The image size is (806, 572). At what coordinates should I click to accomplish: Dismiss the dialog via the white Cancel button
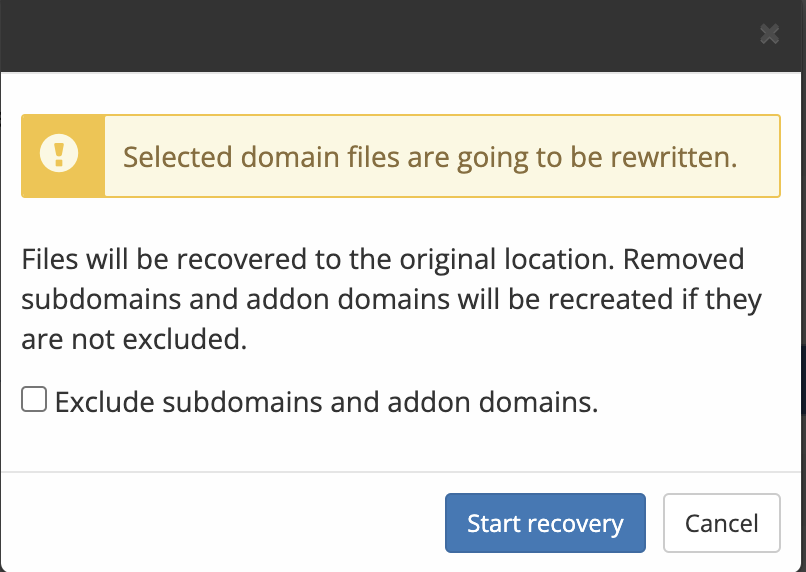coord(722,523)
